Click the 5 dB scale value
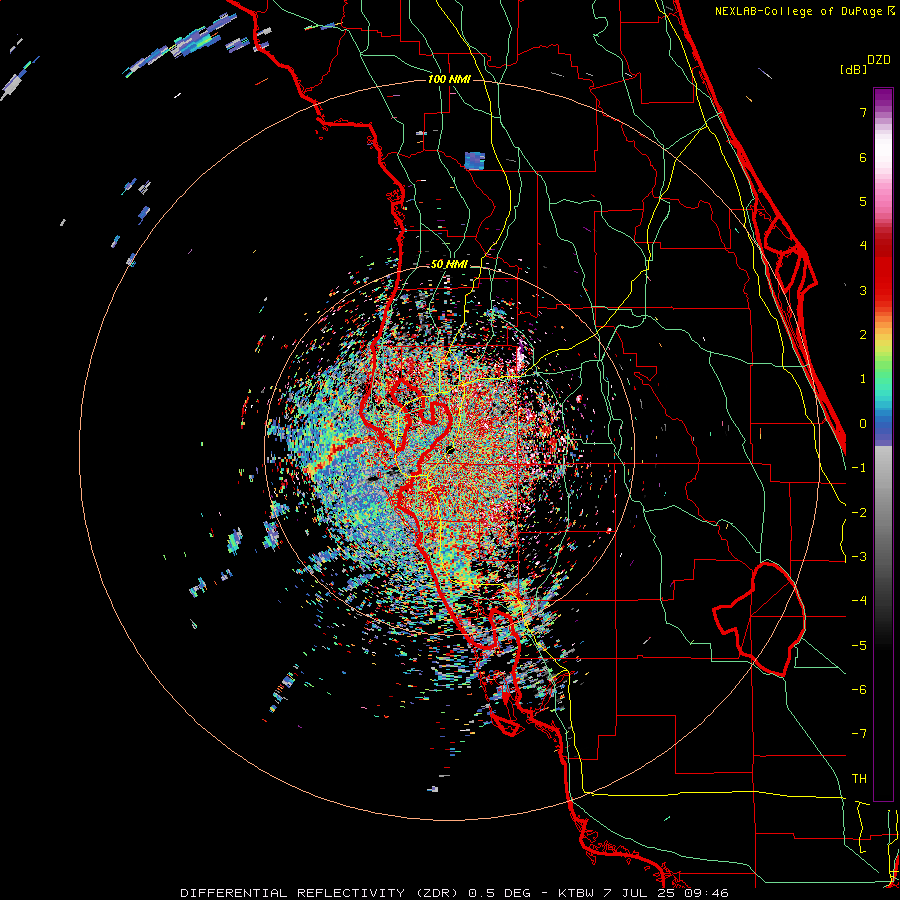This screenshot has height=900, width=900. point(863,201)
